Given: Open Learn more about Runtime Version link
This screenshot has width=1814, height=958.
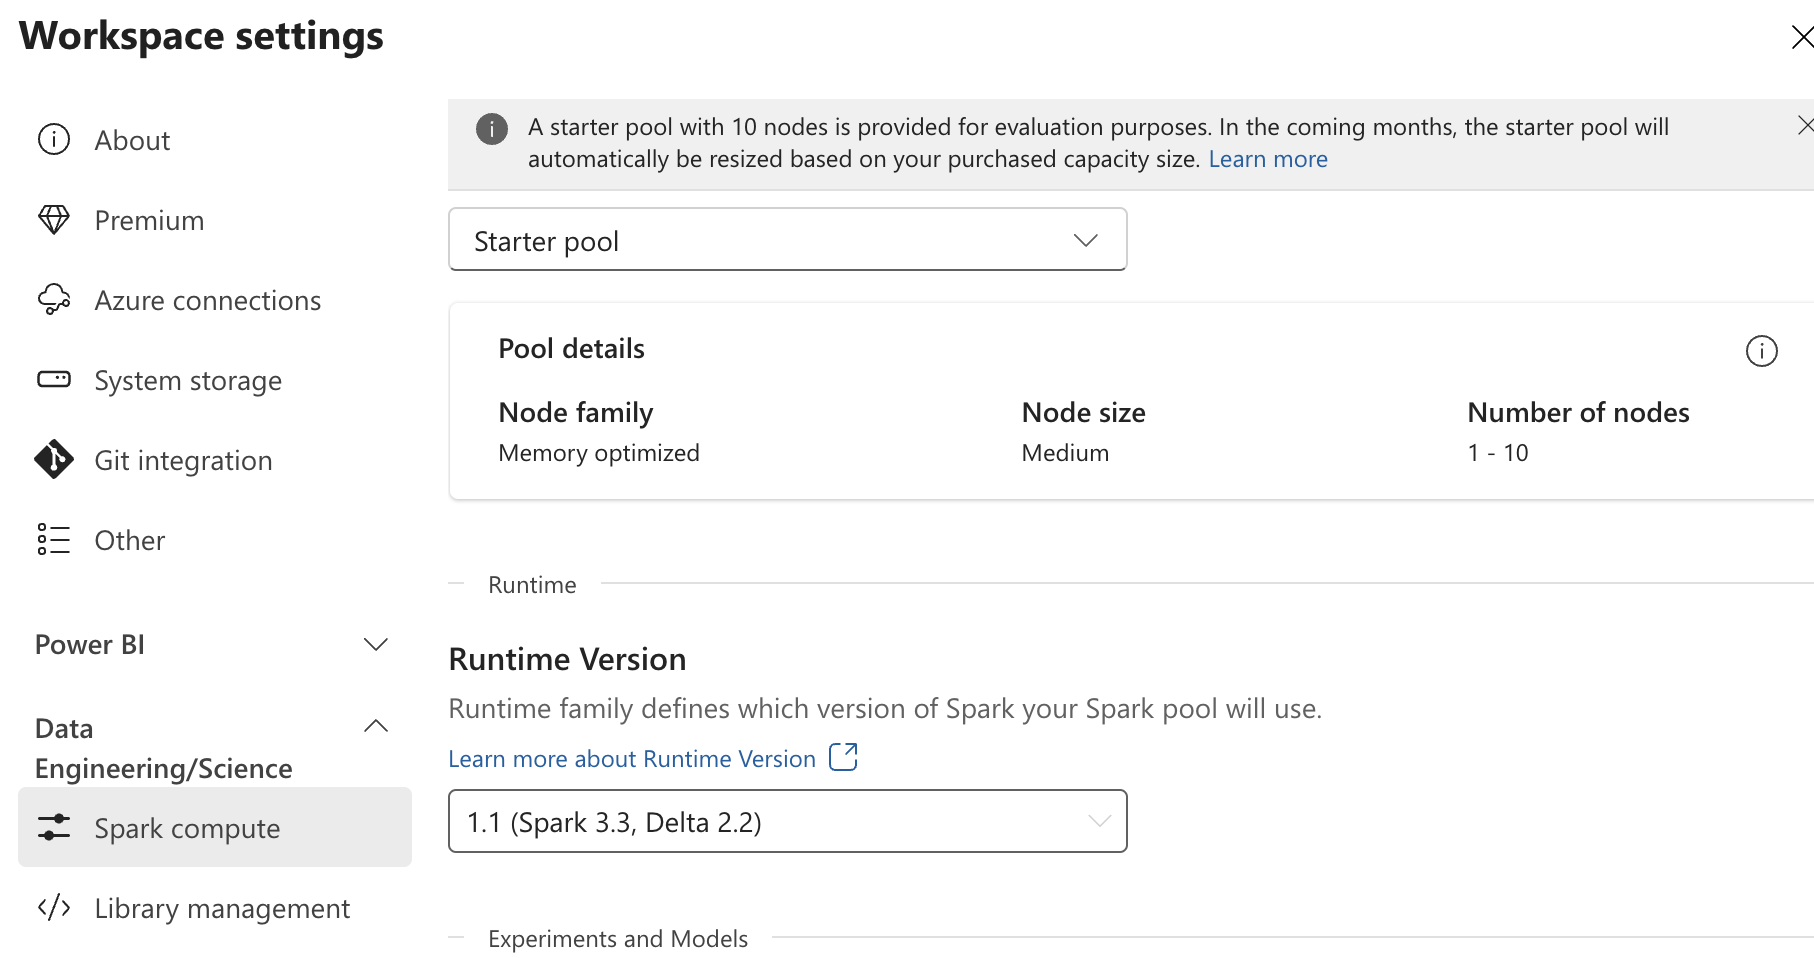Looking at the screenshot, I should tap(631, 759).
